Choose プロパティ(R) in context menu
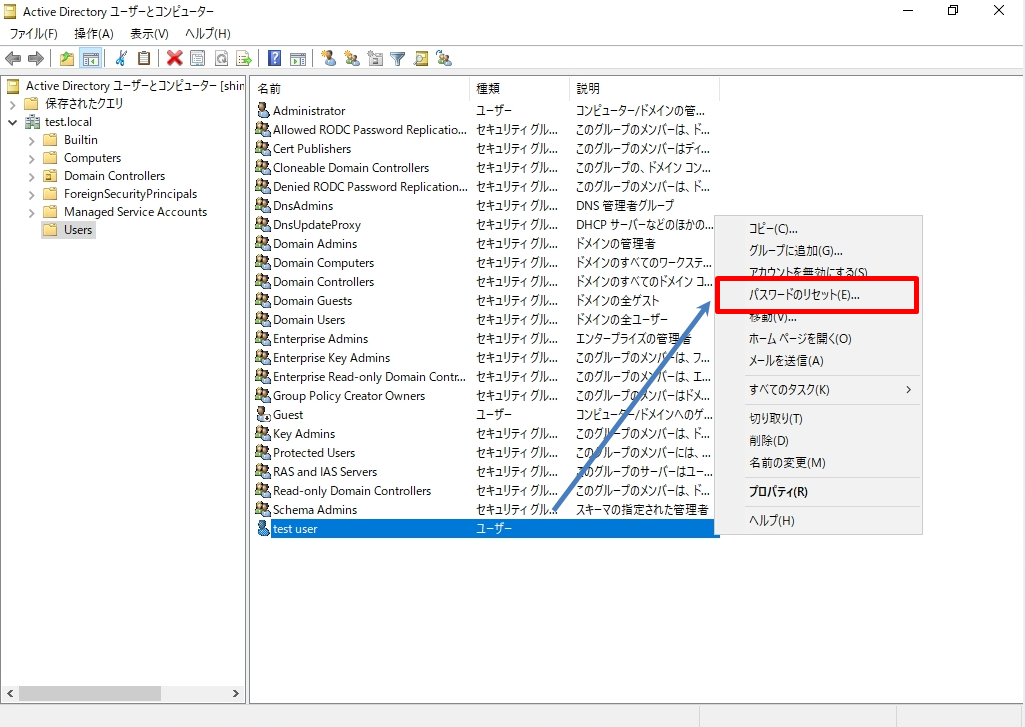The image size is (1025, 727). click(x=818, y=492)
